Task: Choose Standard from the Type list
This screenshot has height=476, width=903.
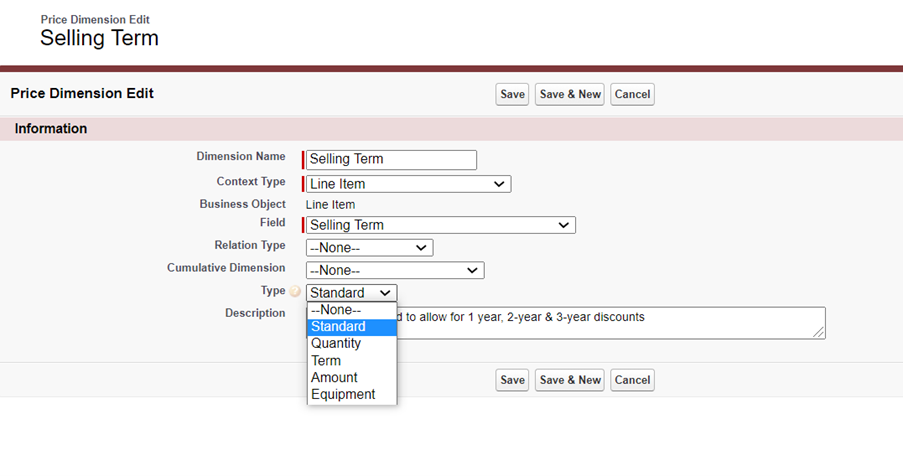Action: coord(351,327)
